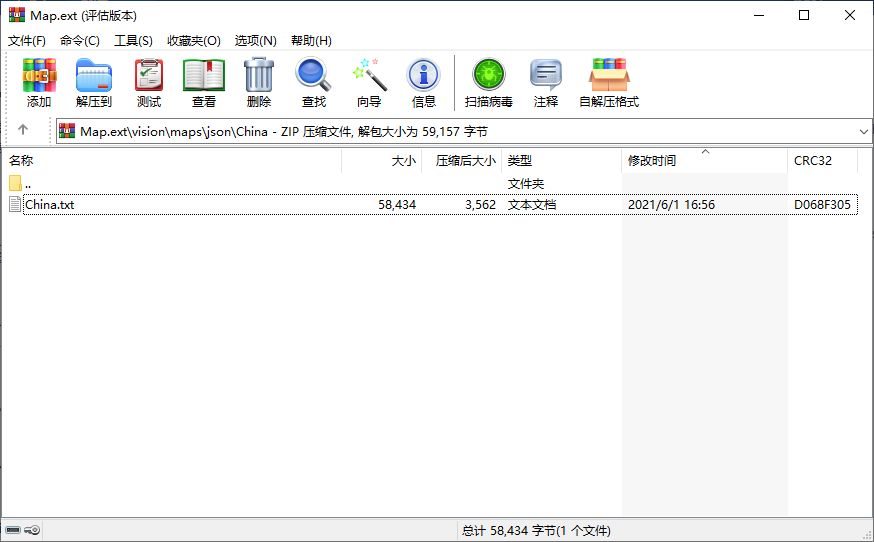Sort by 修改时间 column header
The height and width of the screenshot is (542, 874).
705,161
